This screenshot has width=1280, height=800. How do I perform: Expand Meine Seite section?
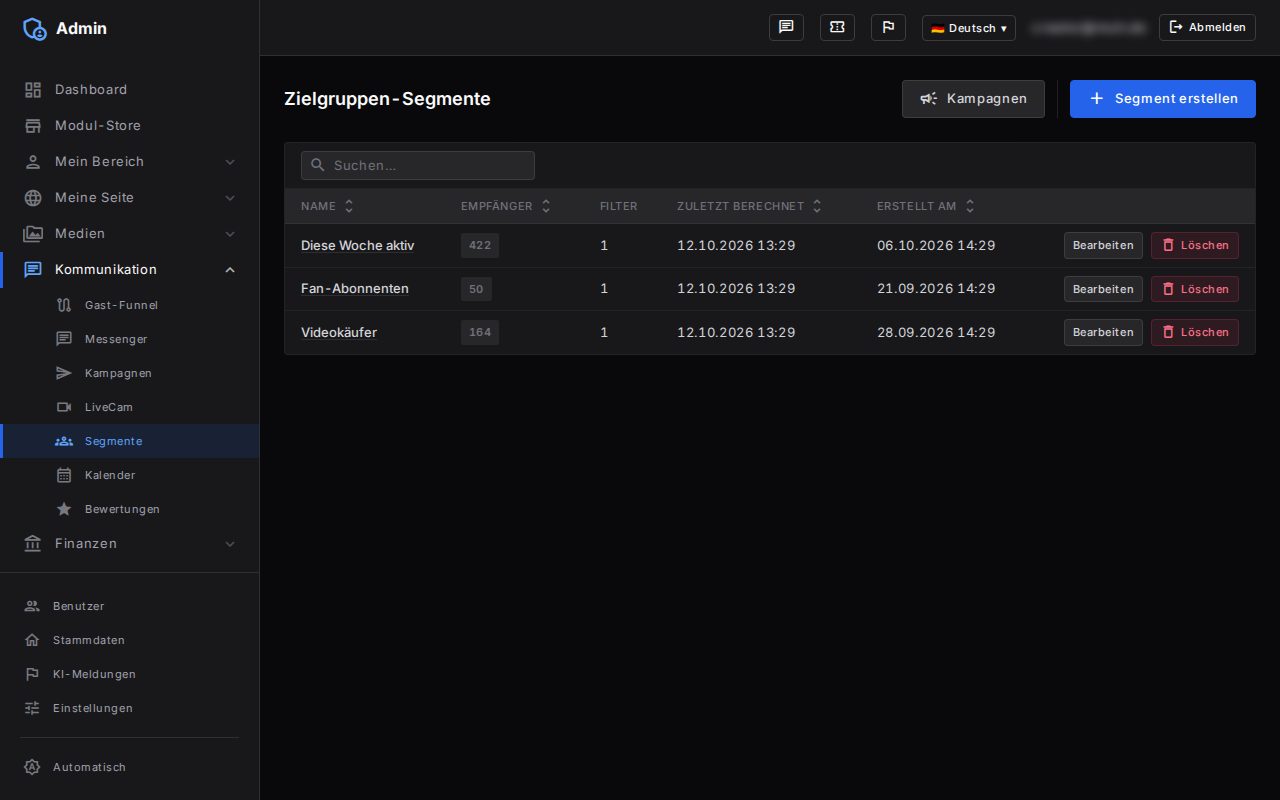point(129,197)
